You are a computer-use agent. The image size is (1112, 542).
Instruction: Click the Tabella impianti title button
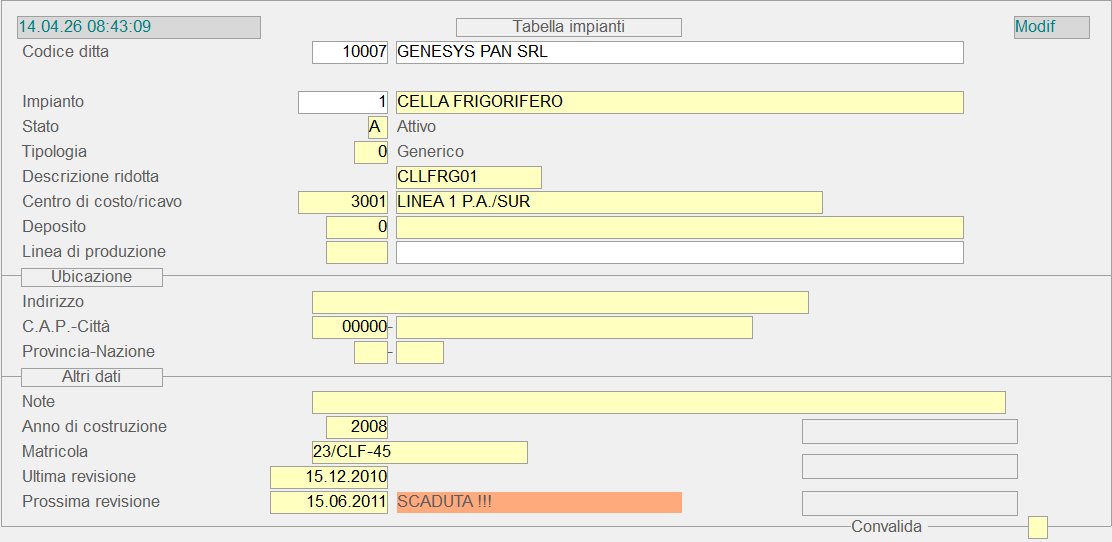click(x=568, y=27)
